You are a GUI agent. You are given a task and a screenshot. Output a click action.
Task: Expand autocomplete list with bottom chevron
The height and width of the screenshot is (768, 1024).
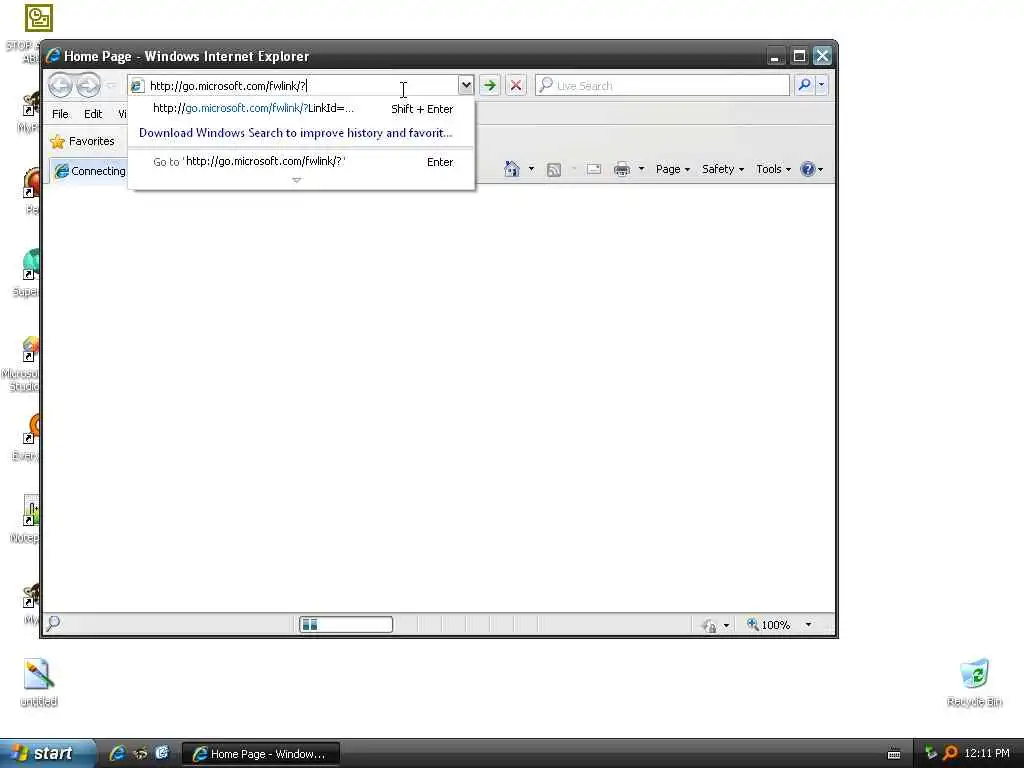[296, 180]
